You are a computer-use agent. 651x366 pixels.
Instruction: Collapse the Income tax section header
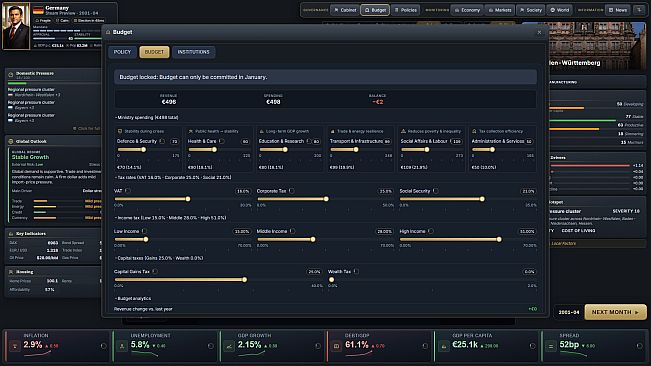tap(171, 218)
